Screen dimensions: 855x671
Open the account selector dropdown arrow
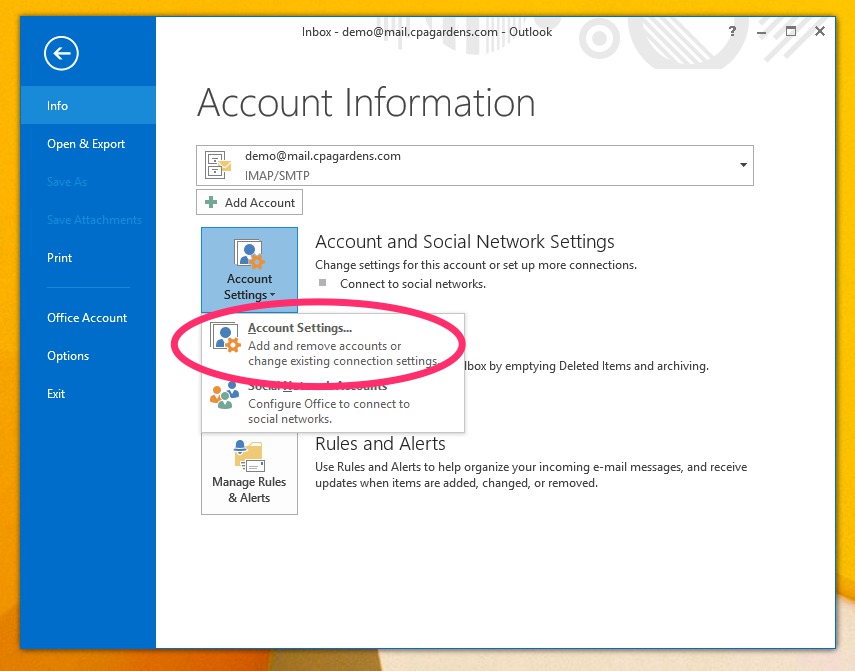(743, 165)
